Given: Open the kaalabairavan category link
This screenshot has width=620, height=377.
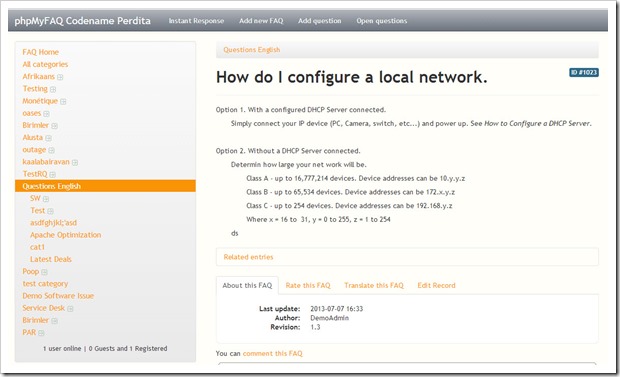Looking at the screenshot, I should pos(46,162).
